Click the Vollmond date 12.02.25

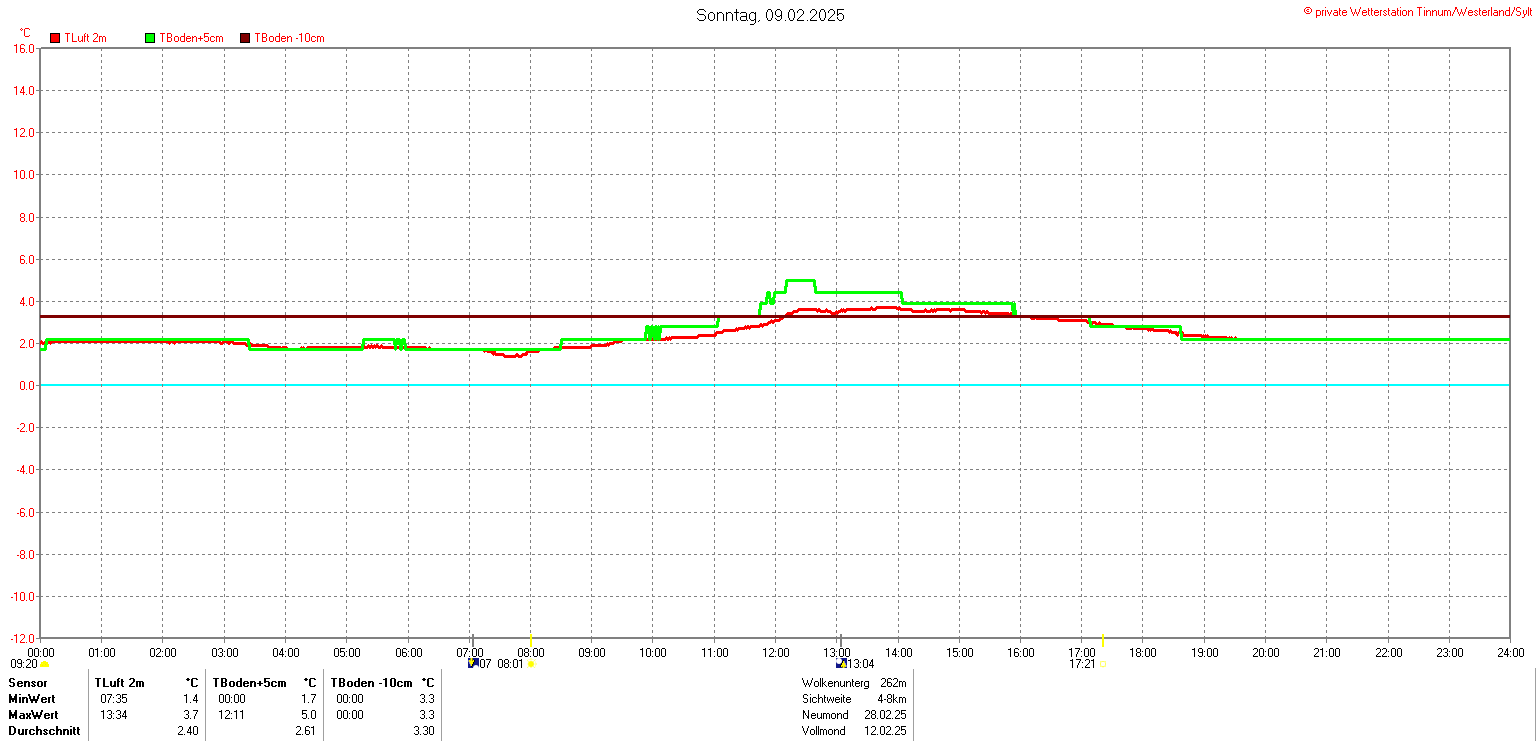tap(885, 731)
